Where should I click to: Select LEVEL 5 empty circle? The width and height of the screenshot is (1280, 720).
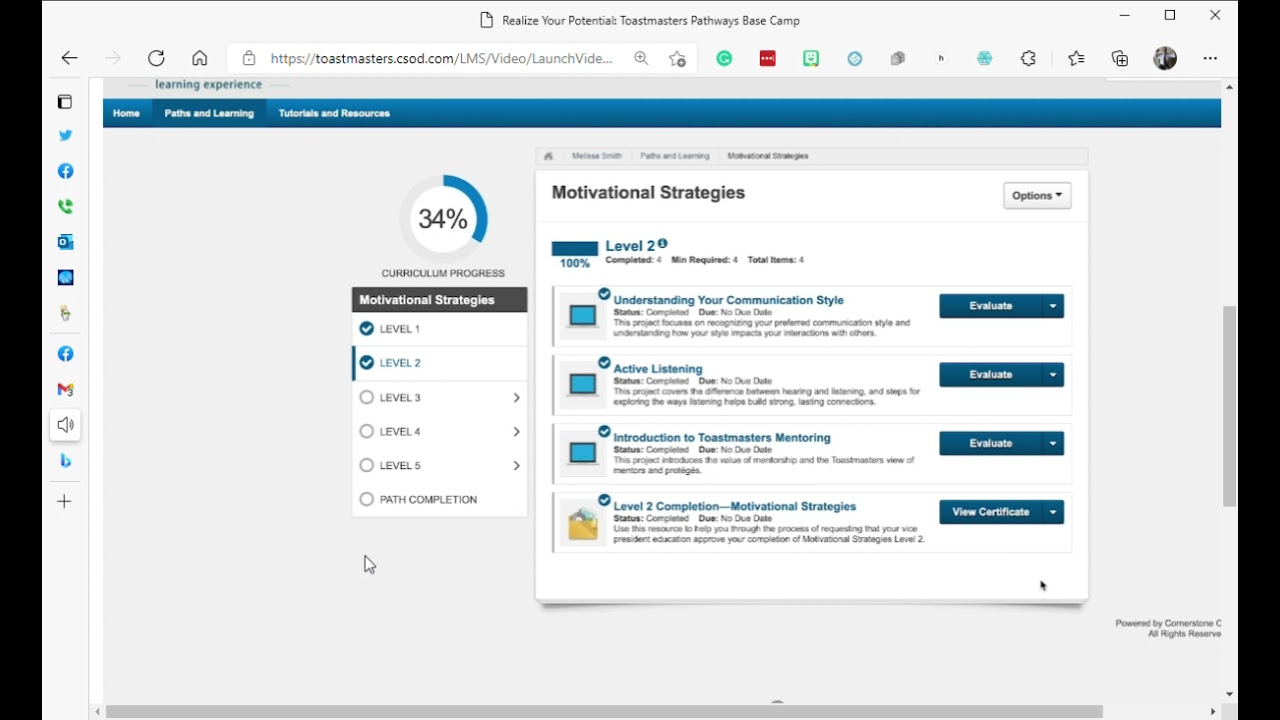click(x=366, y=465)
